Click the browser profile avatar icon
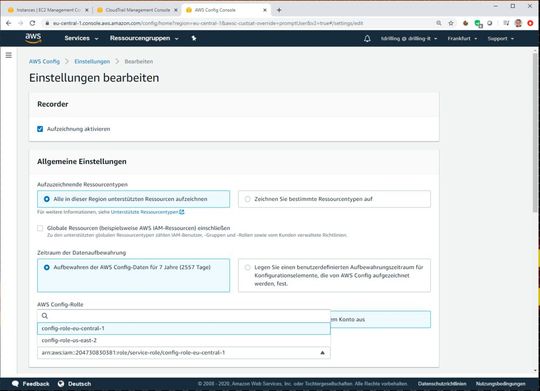 [x=518, y=23]
